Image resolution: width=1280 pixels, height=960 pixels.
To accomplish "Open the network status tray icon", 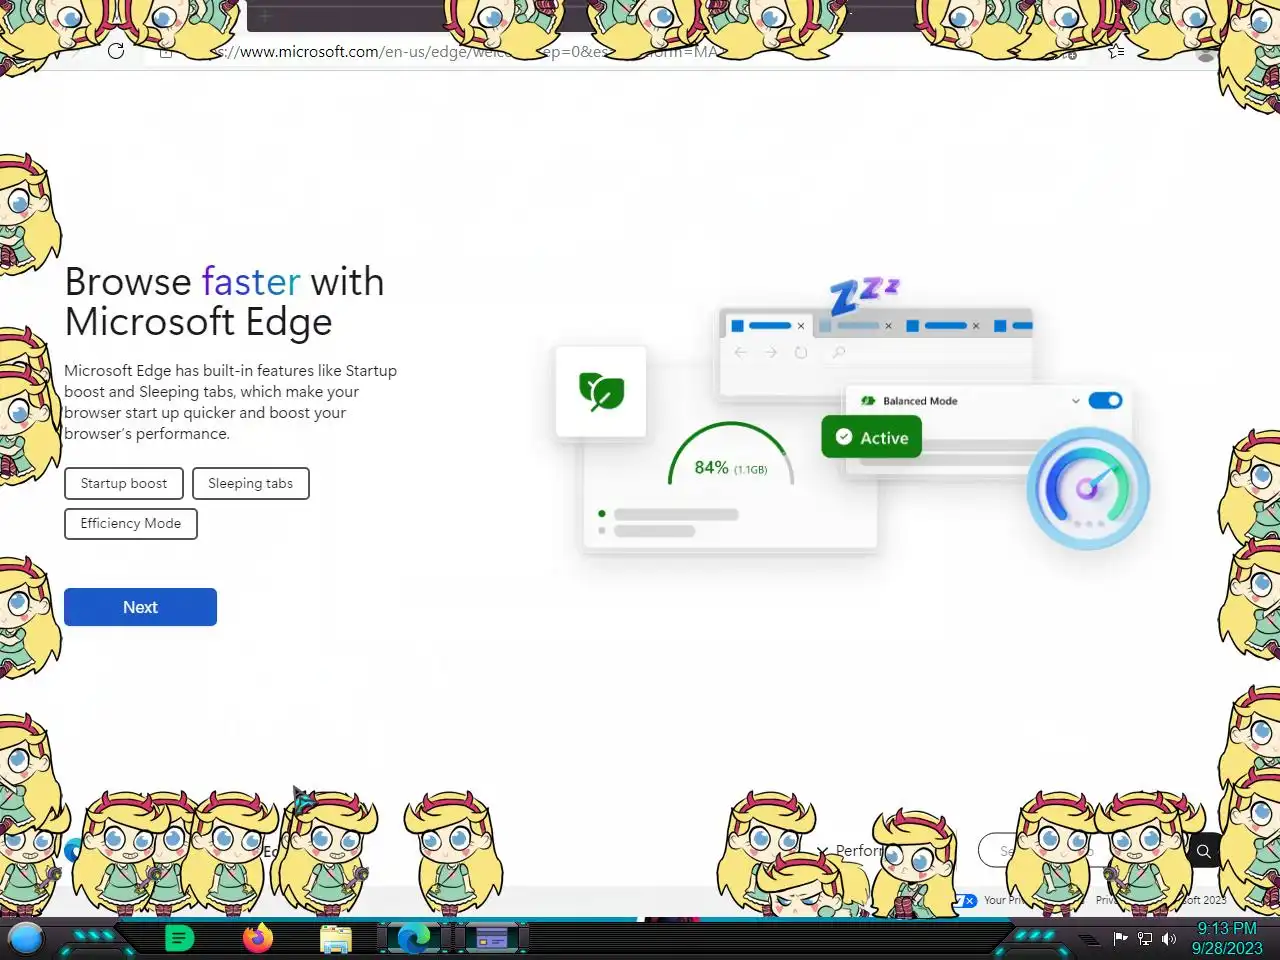I will click(x=1145, y=938).
